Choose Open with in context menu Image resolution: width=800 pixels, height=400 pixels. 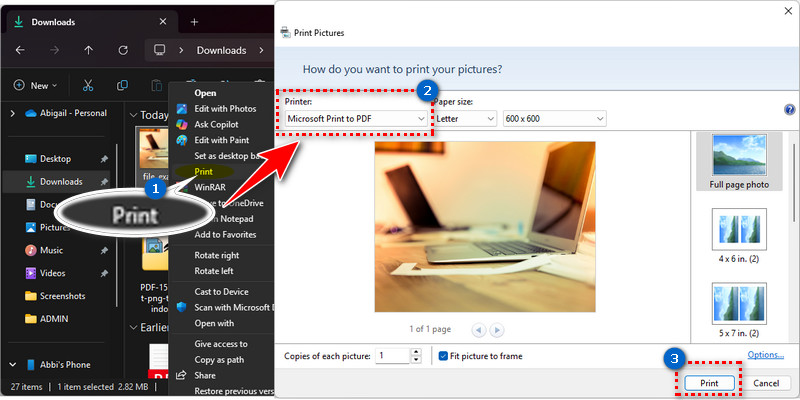tap(214, 323)
